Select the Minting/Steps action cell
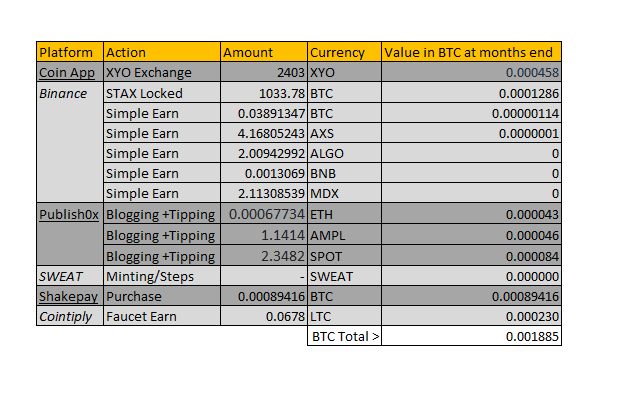618x411 pixels. [162, 276]
